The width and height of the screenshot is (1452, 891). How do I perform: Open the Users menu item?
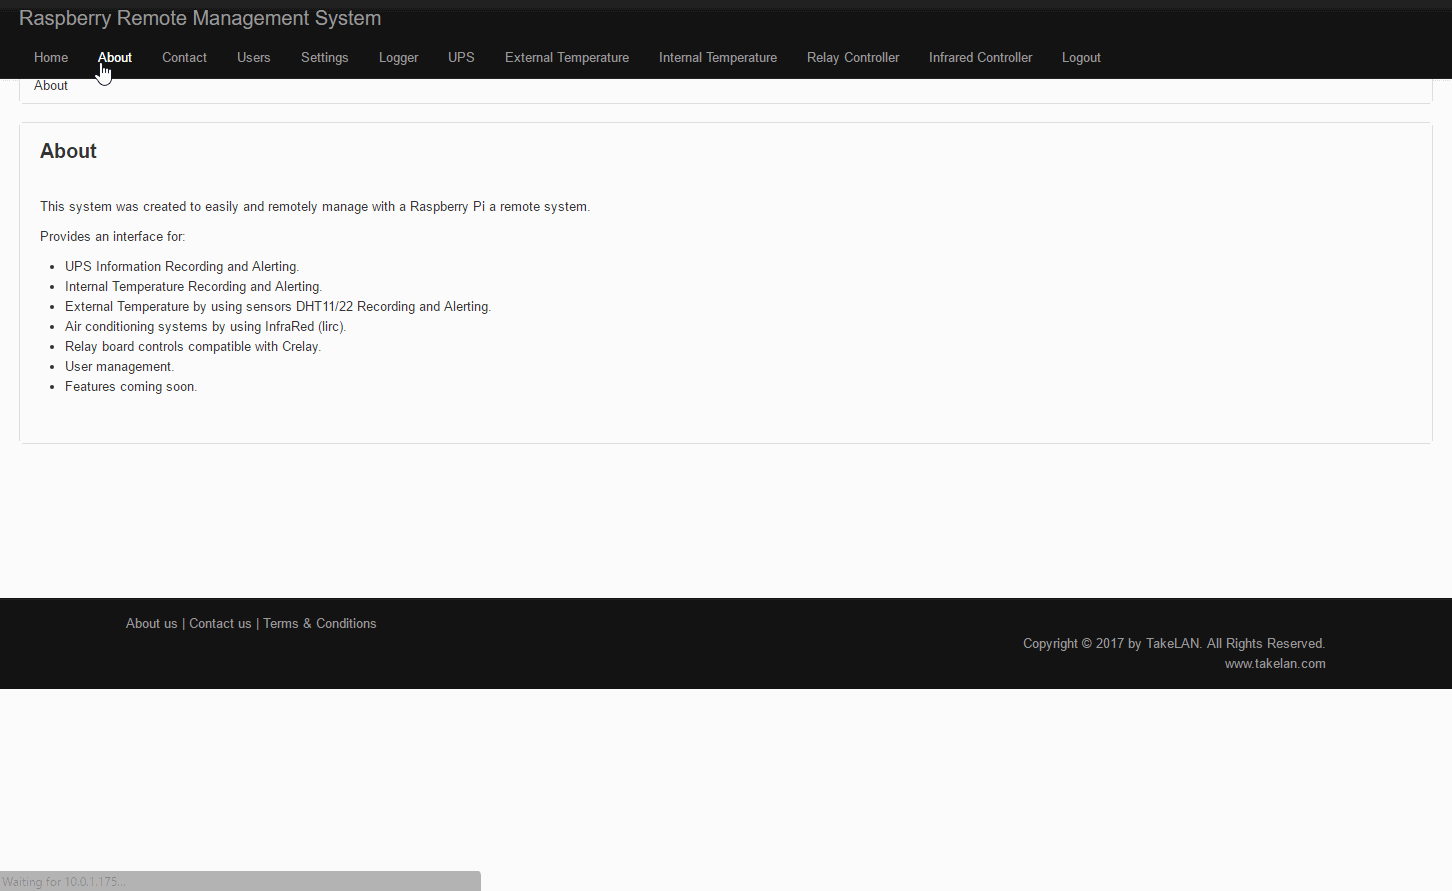tap(253, 58)
